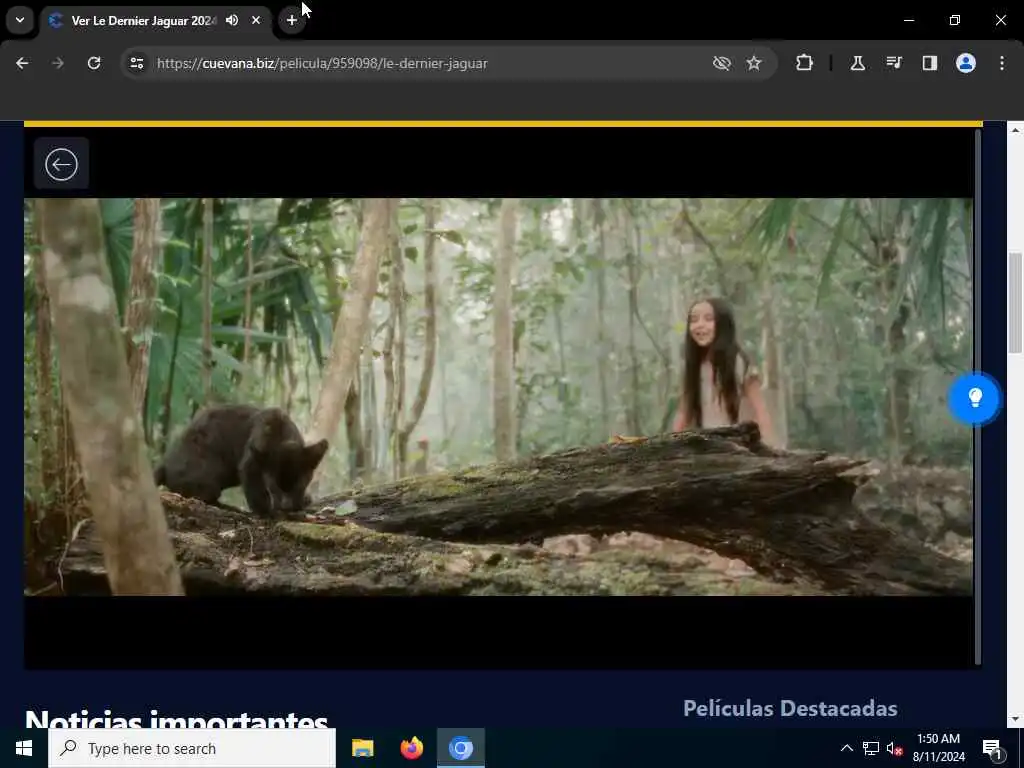This screenshot has width=1024, height=768.
Task: Click the video frame of the movie
Action: coord(498,397)
